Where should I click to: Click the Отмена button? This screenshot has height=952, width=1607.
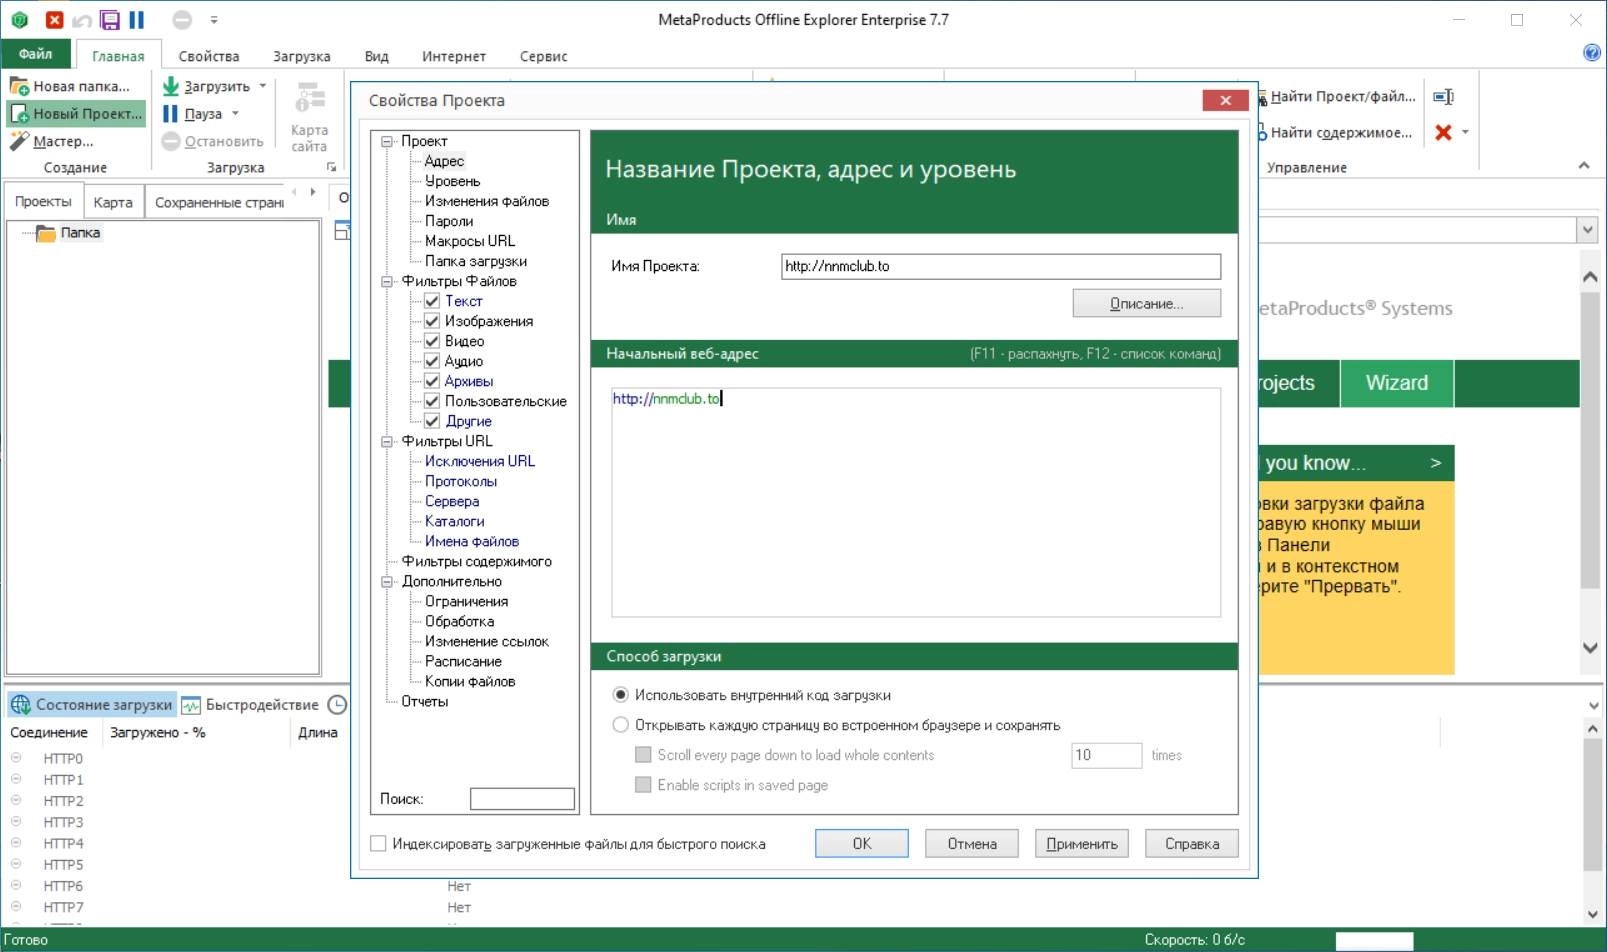point(972,844)
